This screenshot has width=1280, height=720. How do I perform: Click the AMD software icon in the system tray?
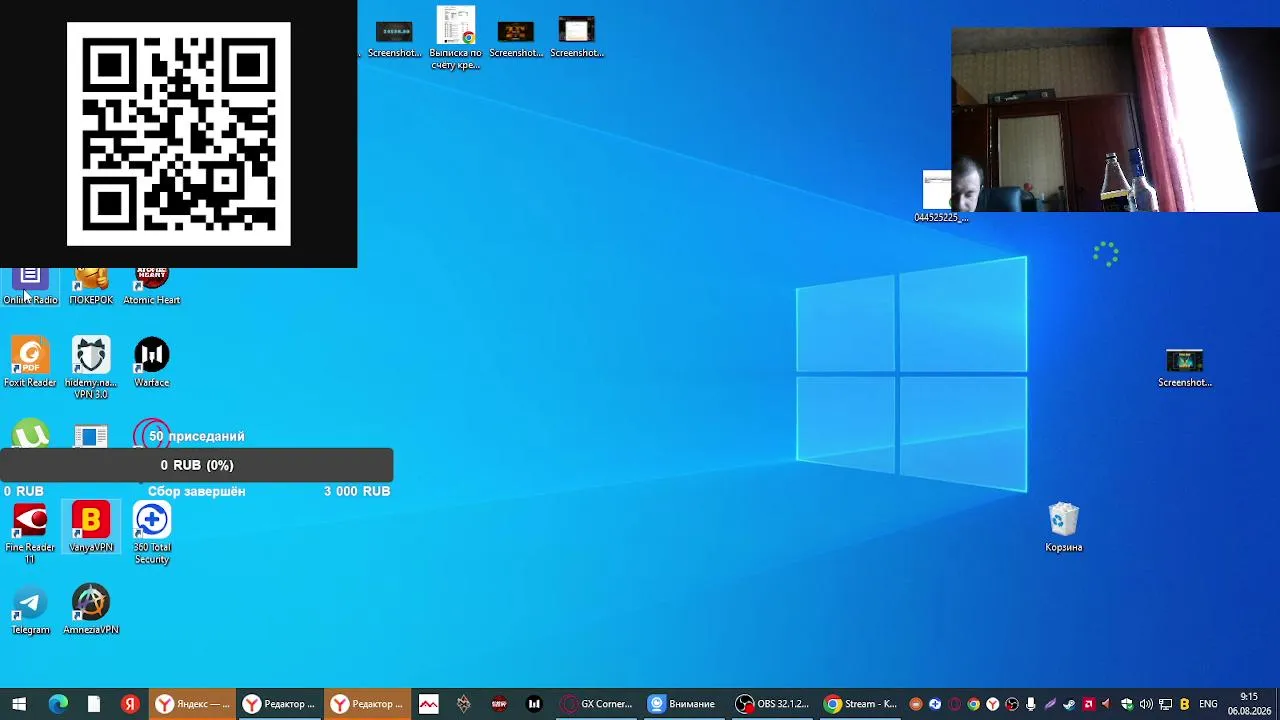pyautogui.click(x=1089, y=704)
